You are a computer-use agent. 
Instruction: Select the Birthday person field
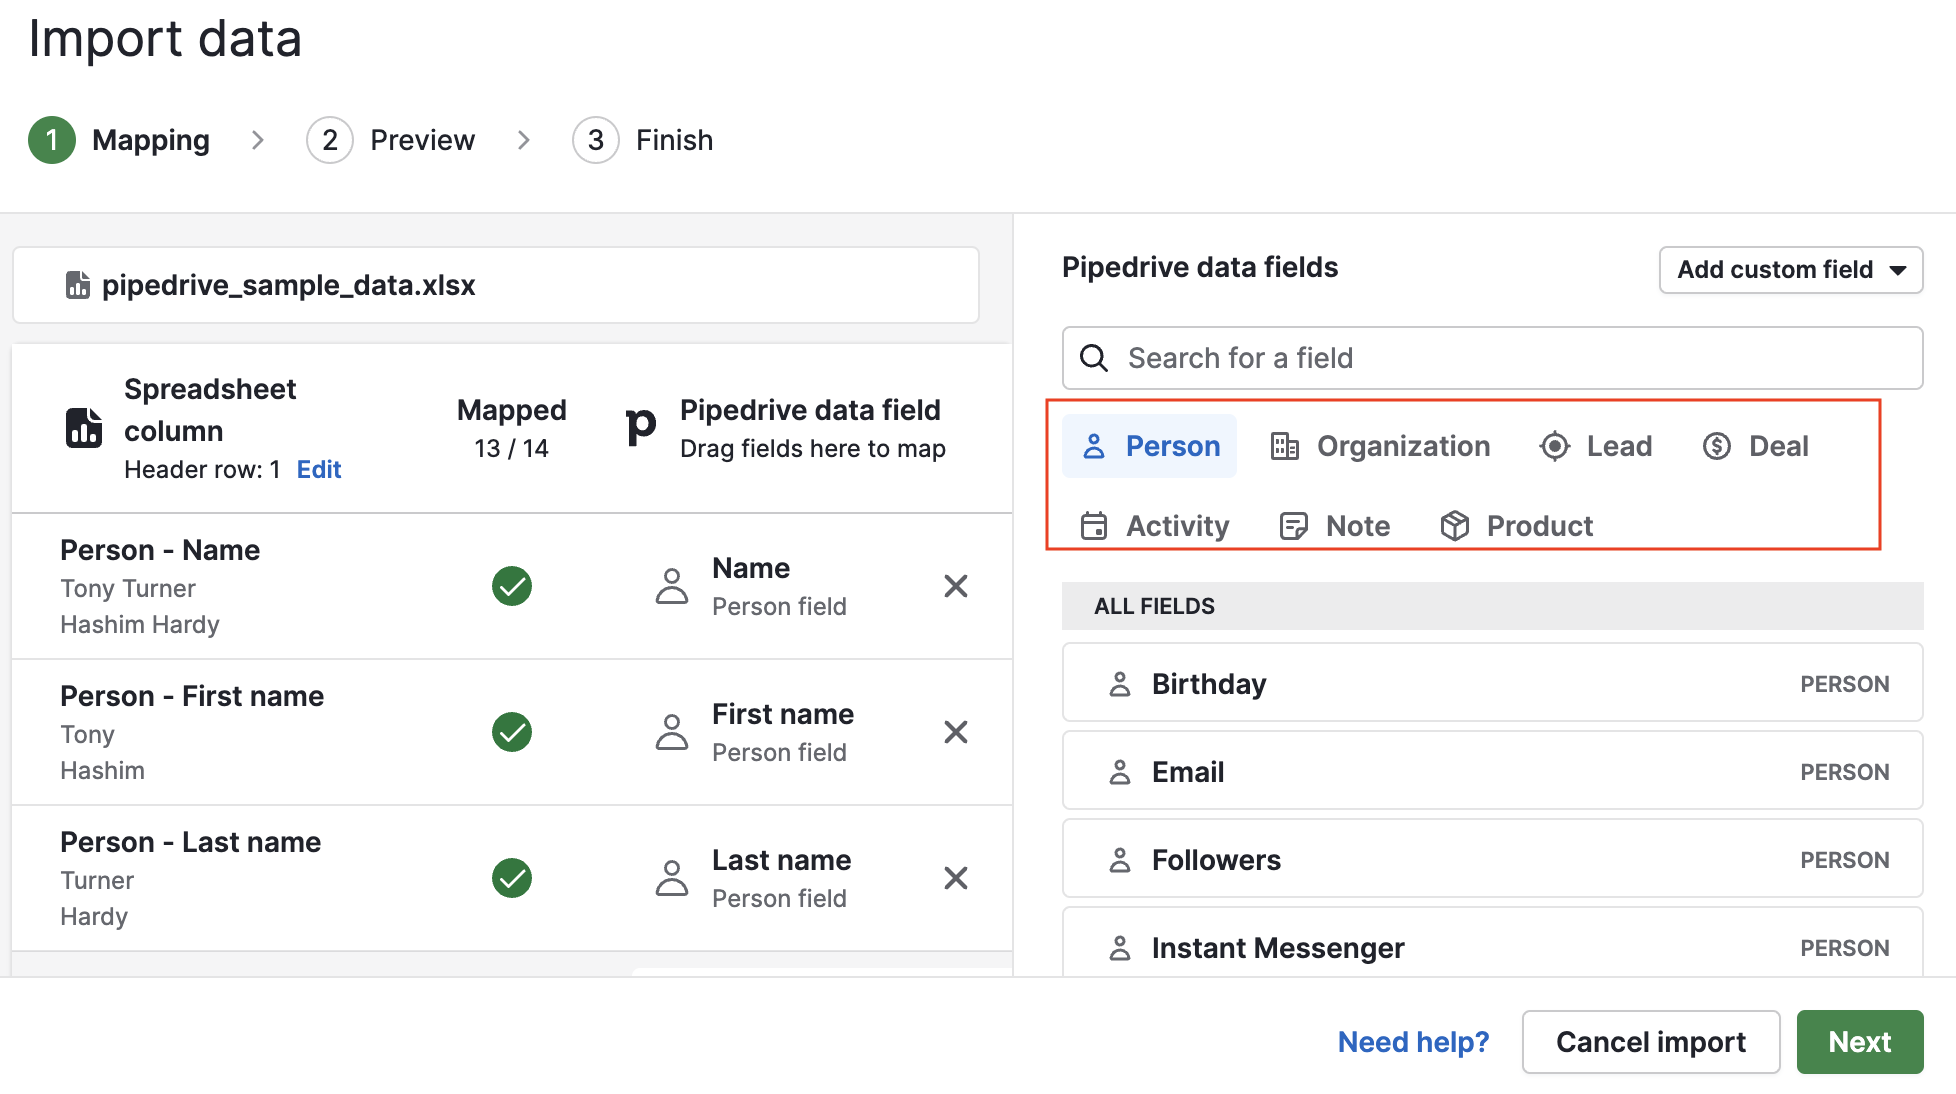[x=1492, y=683]
